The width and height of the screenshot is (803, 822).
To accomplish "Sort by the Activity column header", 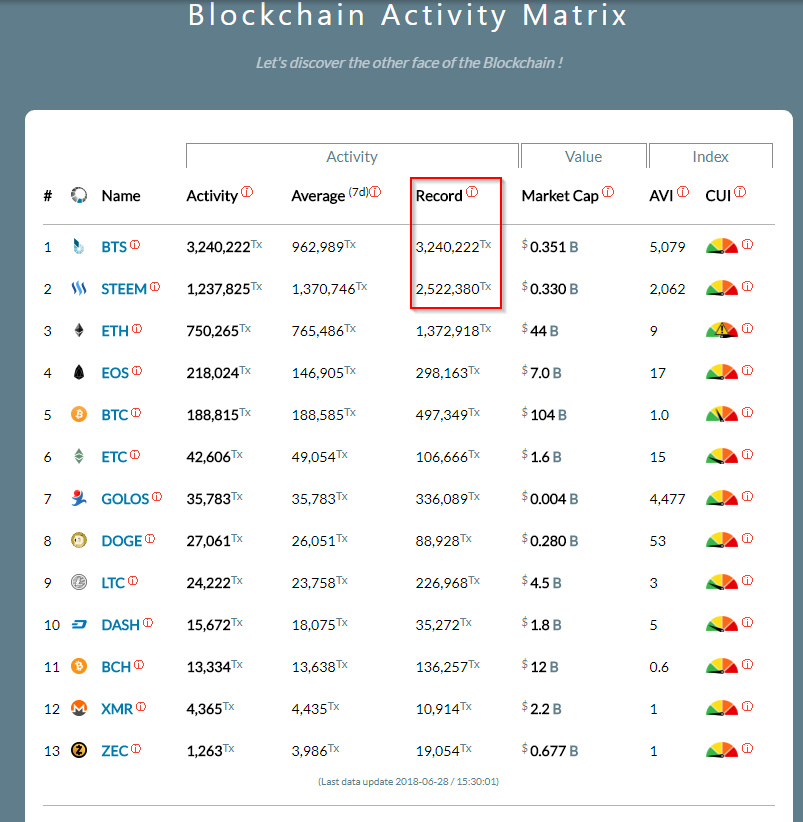I will [x=212, y=196].
